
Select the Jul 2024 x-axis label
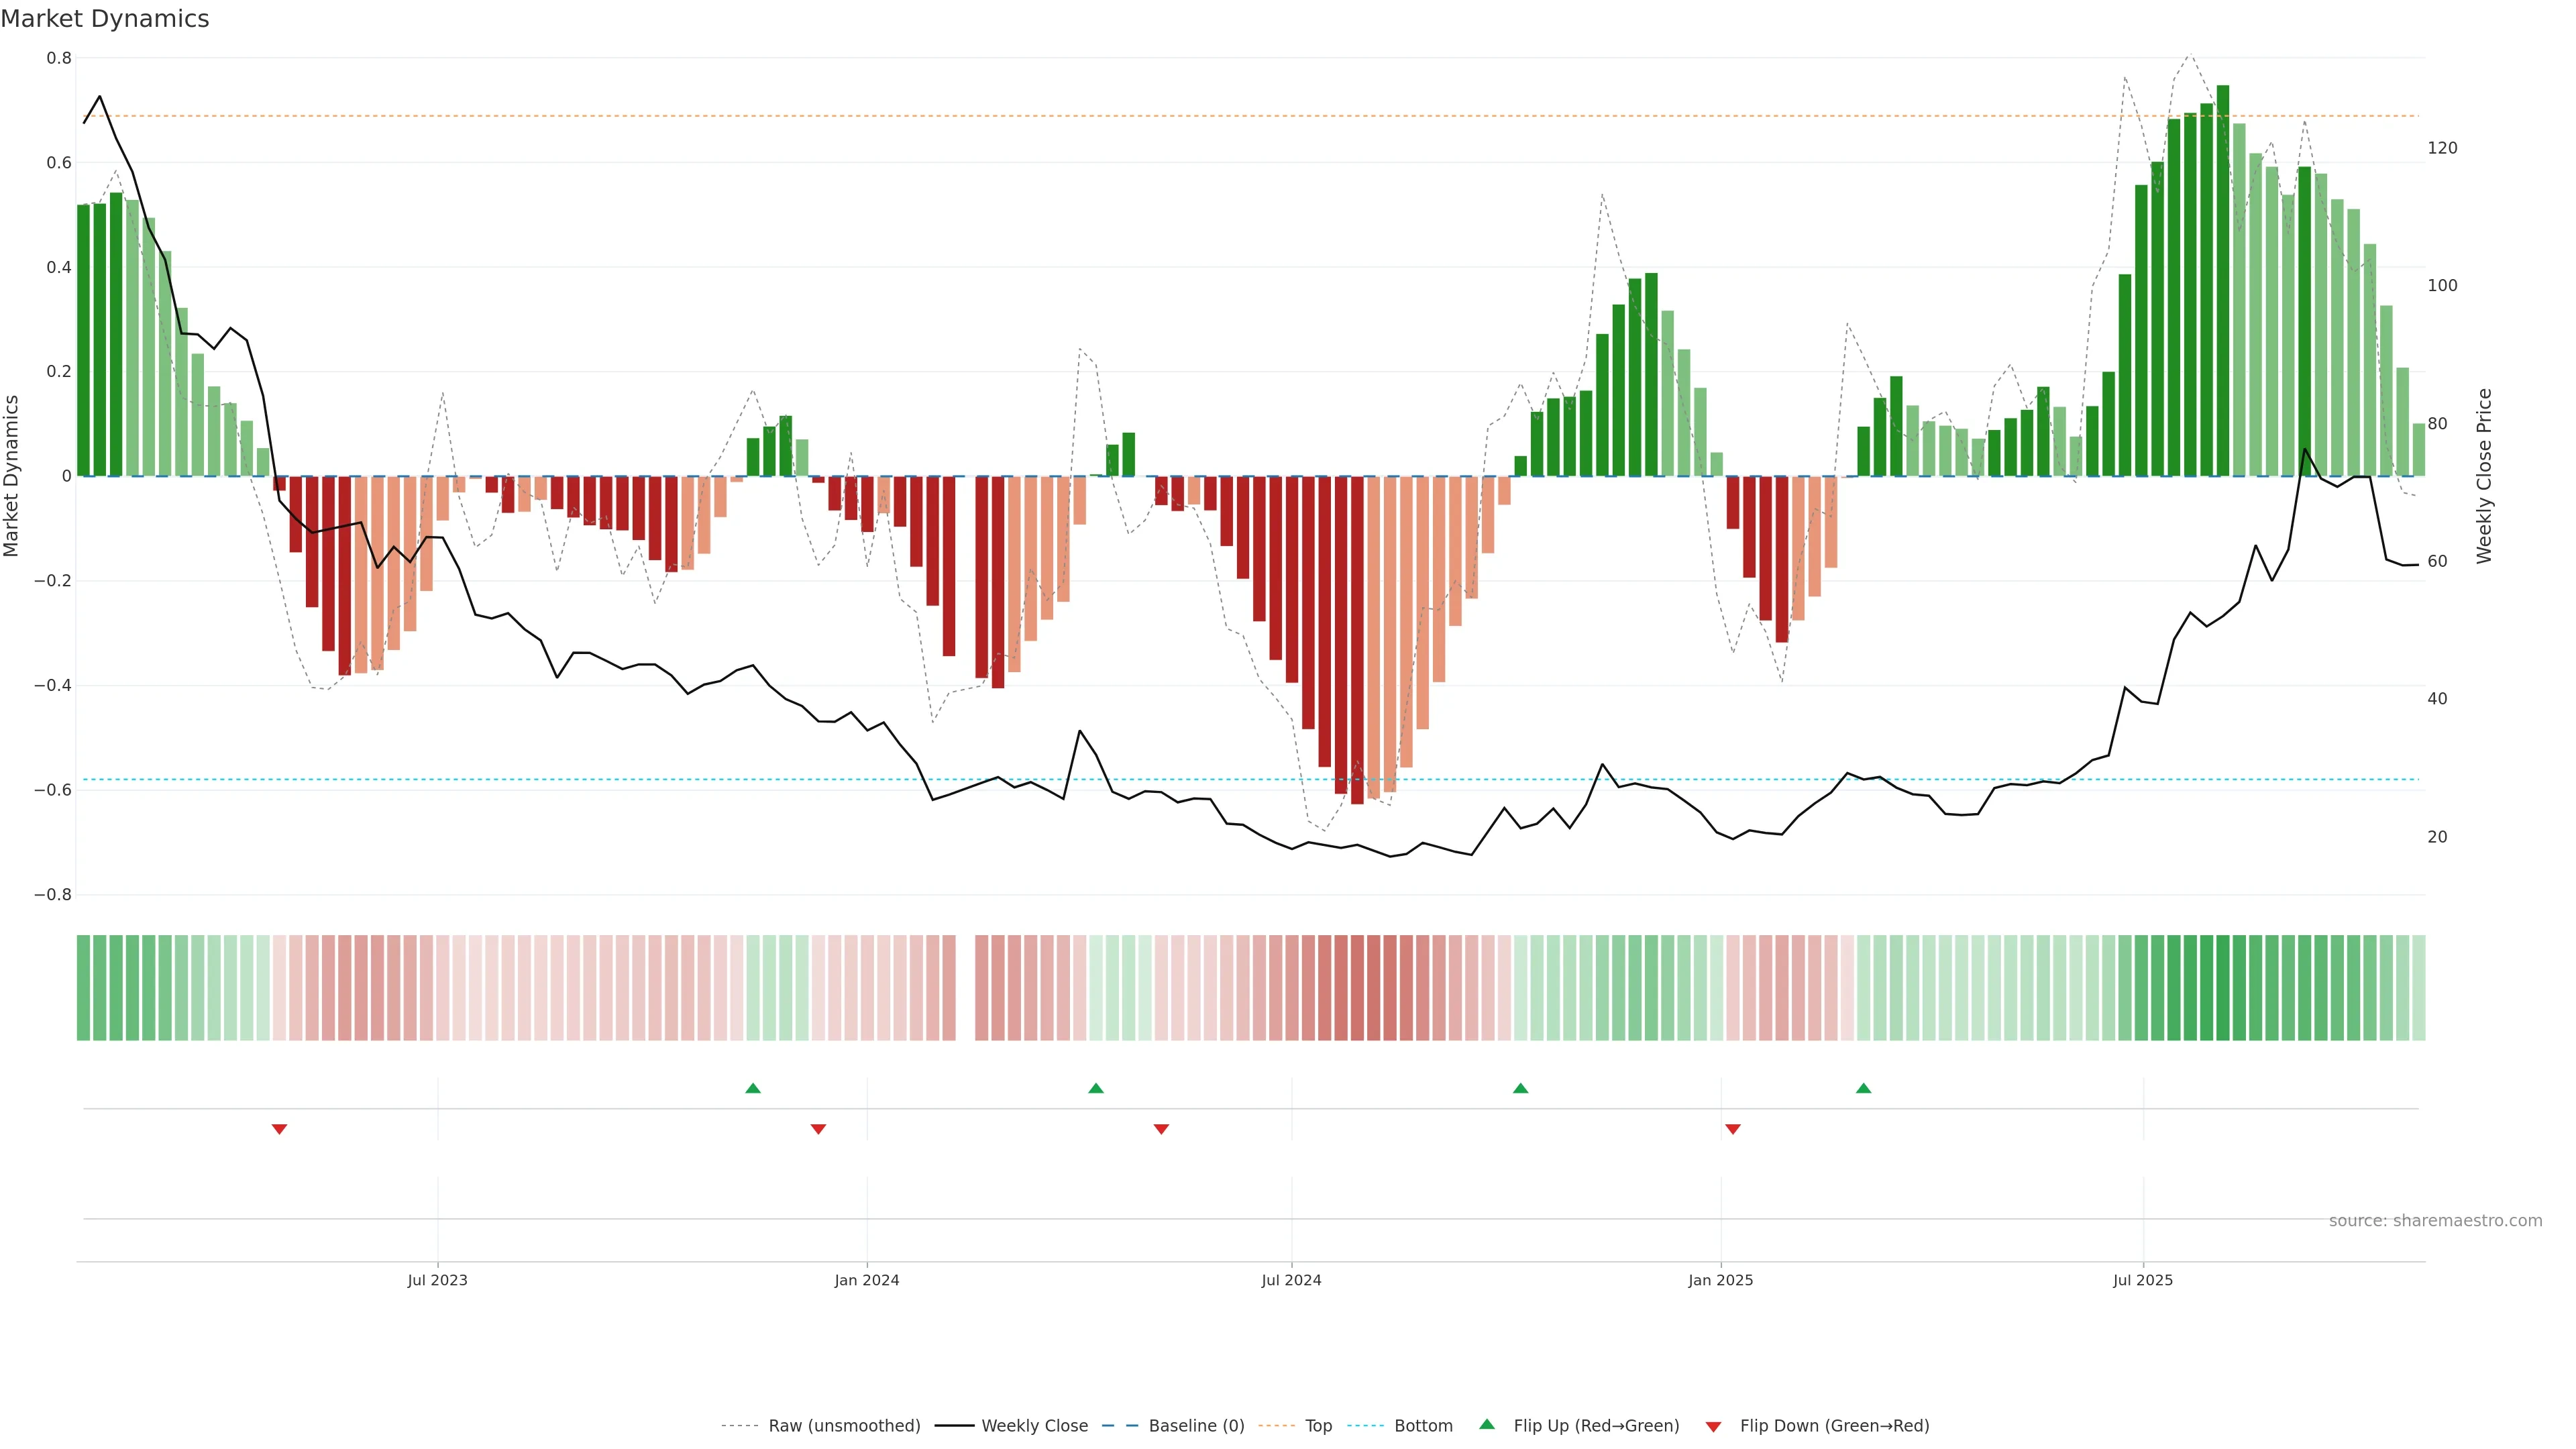[1291, 1280]
